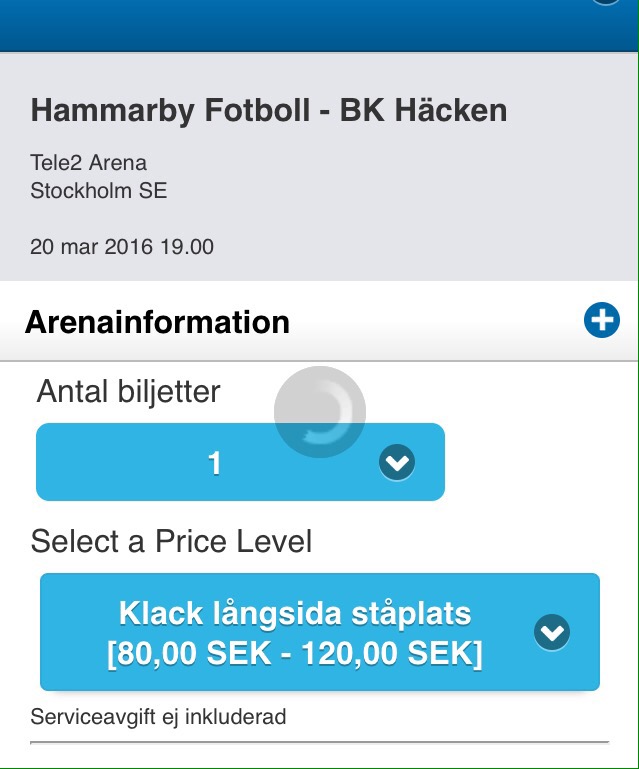639x769 pixels.
Task: Expand the Arenainformation section header
Action: 158,322
